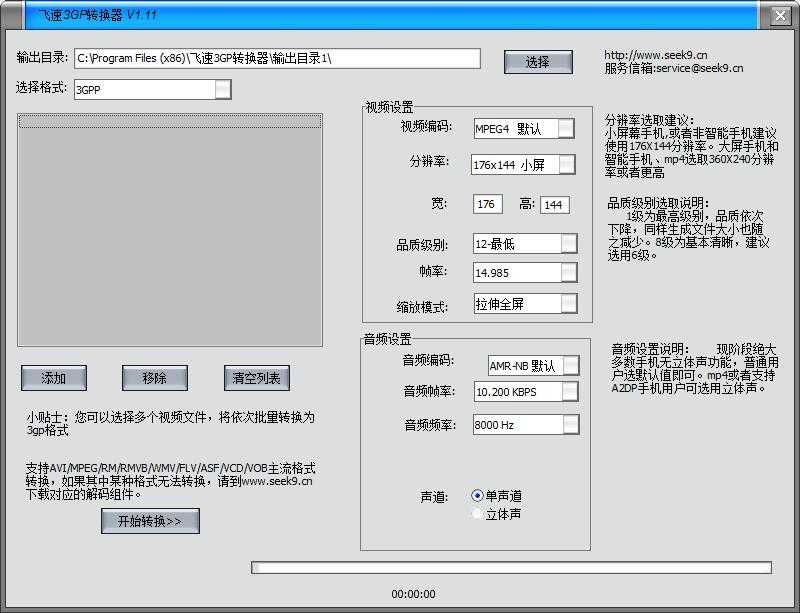This screenshot has width=800, height=613.
Task: Expand the 分辨率 resolution dropdown showing 176x144
Action: pos(566,164)
